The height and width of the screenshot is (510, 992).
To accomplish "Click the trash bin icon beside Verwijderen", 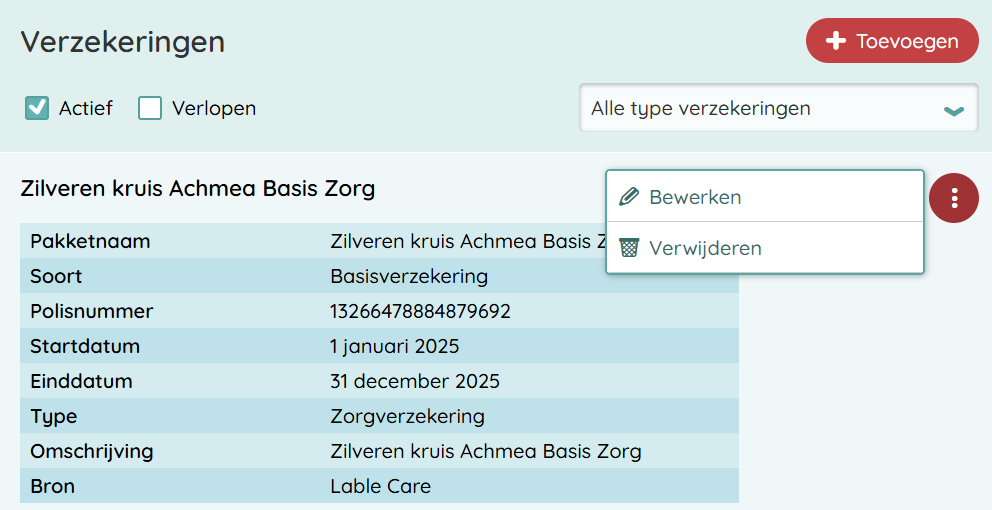I will pyautogui.click(x=629, y=248).
